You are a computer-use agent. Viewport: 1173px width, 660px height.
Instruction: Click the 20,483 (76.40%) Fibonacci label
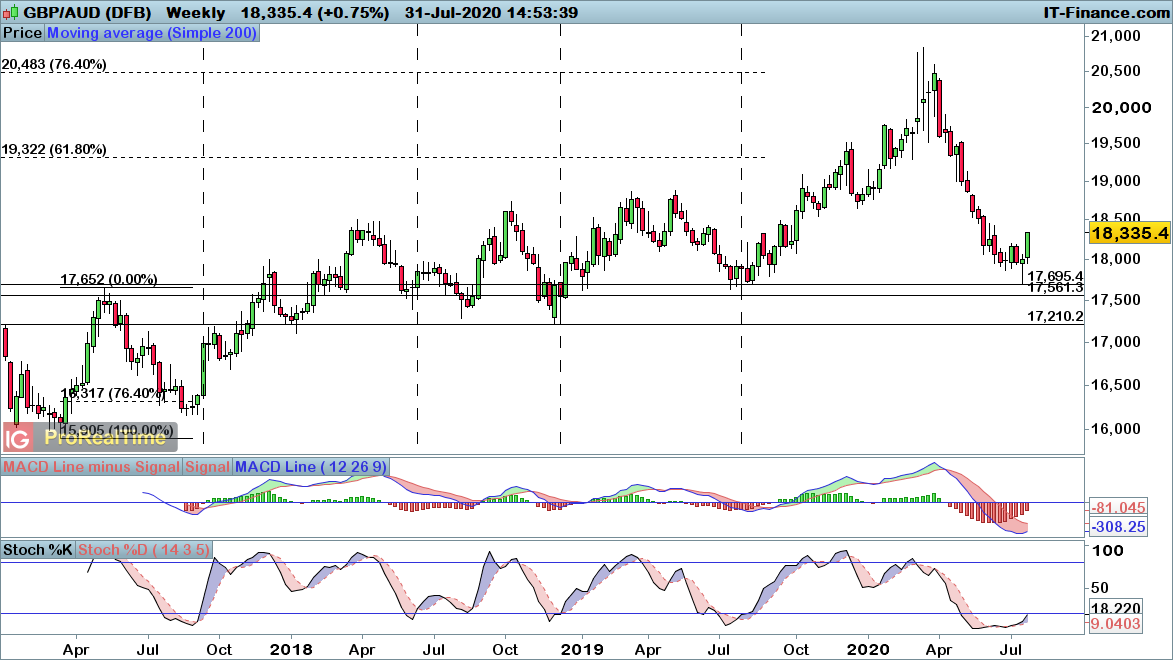pyautogui.click(x=54, y=64)
